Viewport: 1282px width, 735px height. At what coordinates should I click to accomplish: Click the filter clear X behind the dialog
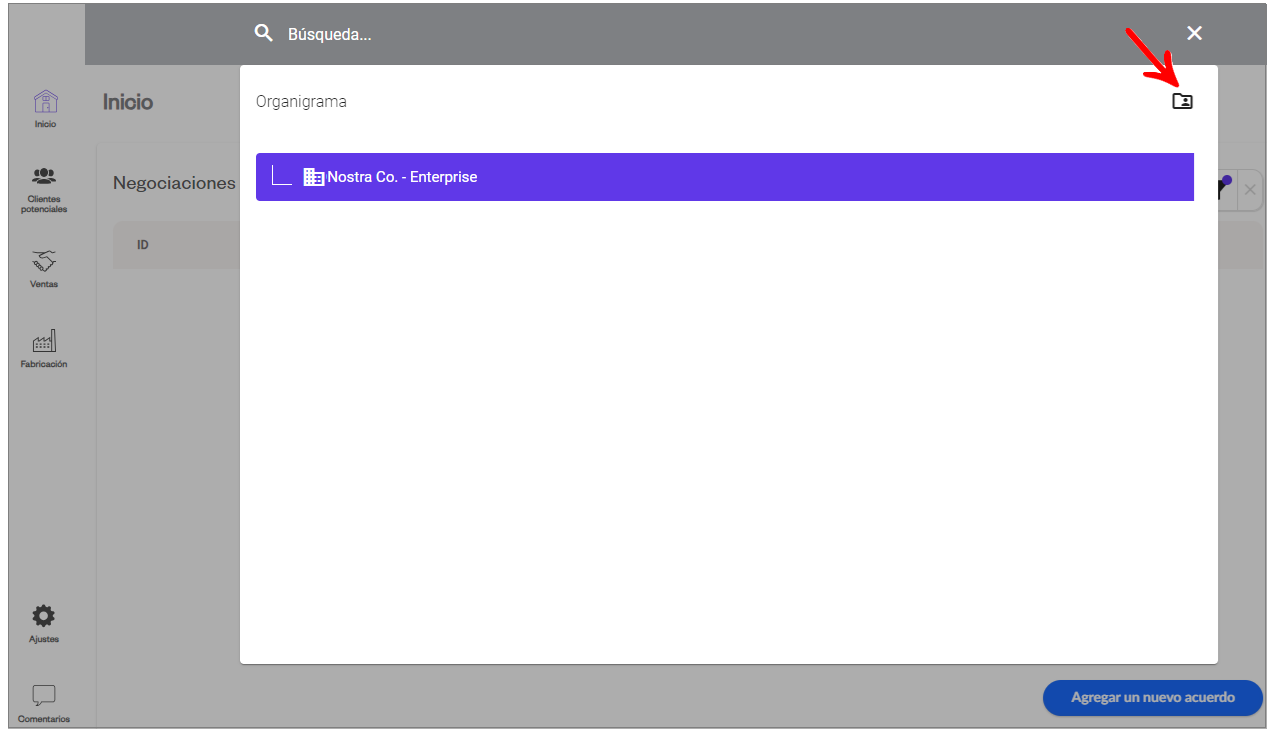(x=1250, y=190)
